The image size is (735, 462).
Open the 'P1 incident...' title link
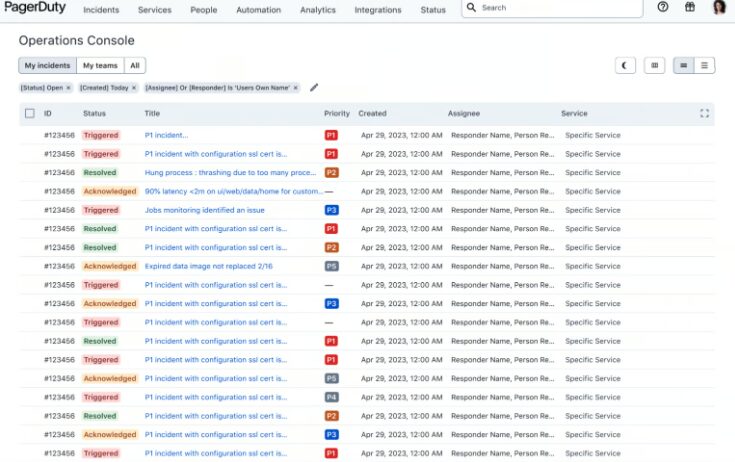tap(166, 135)
